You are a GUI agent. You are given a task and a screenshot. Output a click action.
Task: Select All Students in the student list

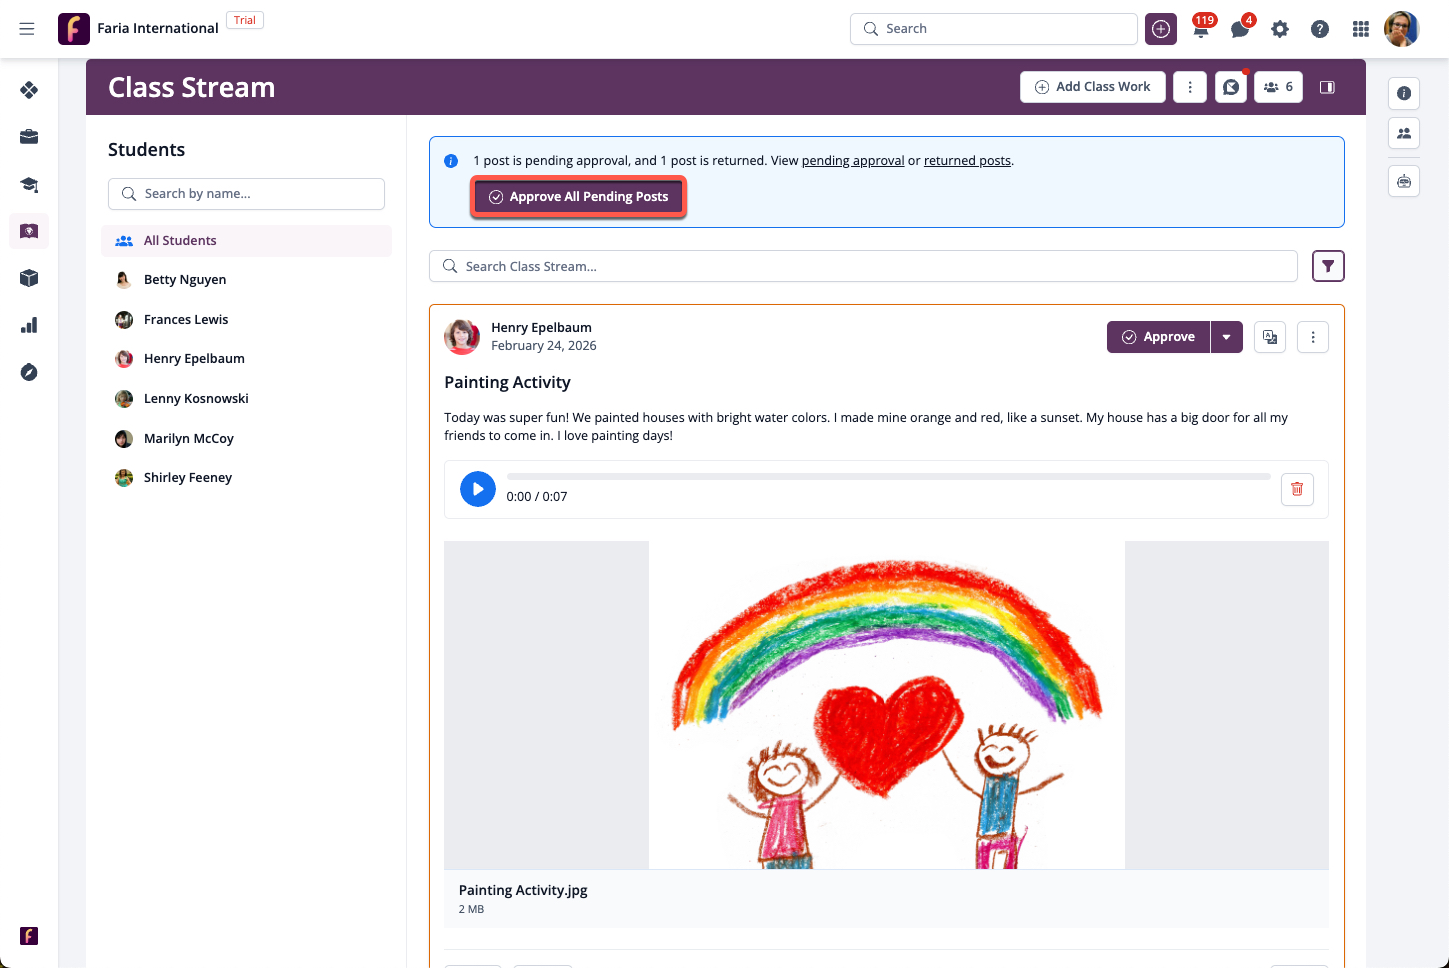click(x=180, y=241)
